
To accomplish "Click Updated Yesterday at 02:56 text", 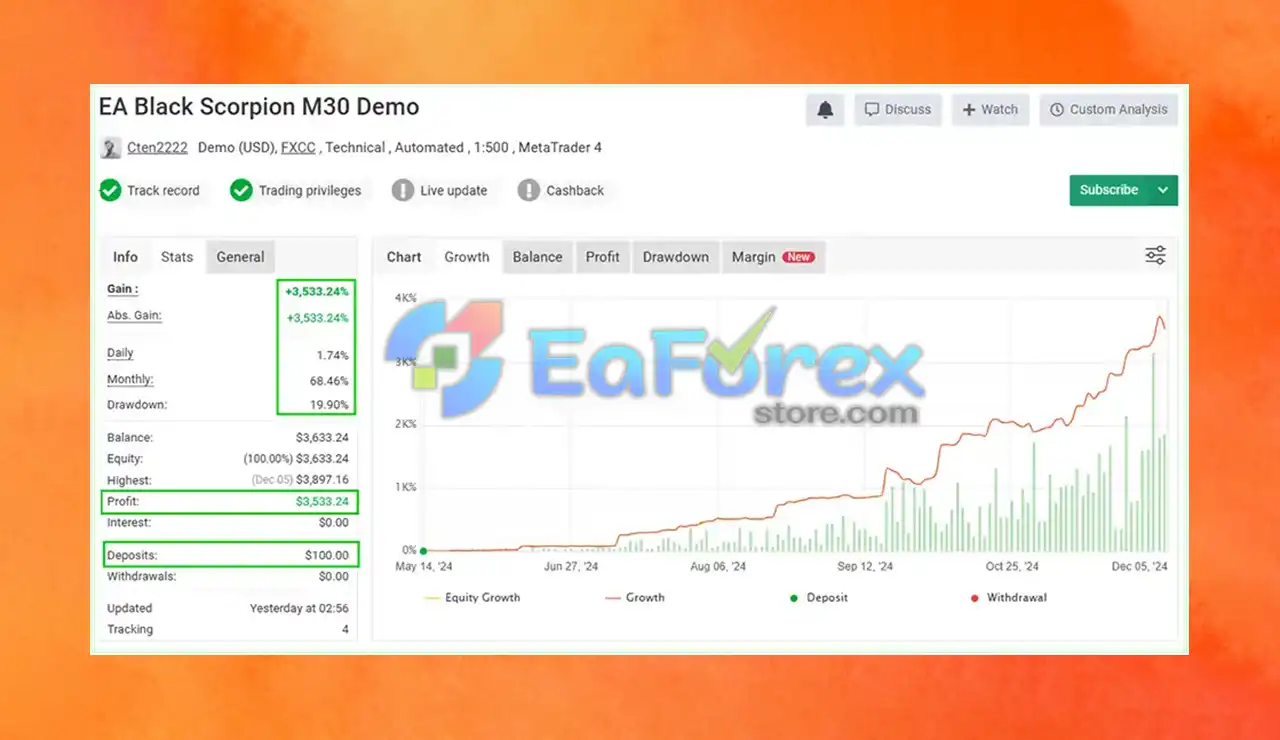I will 299,608.
